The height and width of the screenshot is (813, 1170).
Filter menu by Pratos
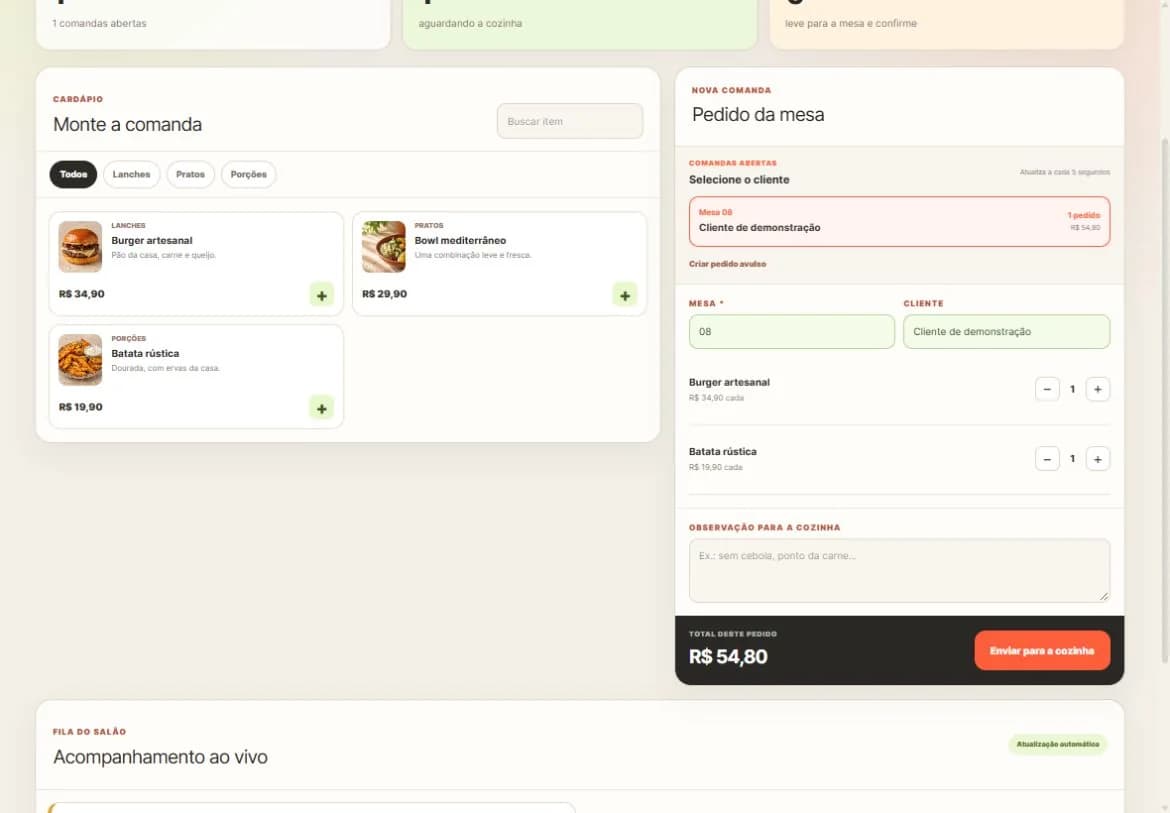(190, 175)
